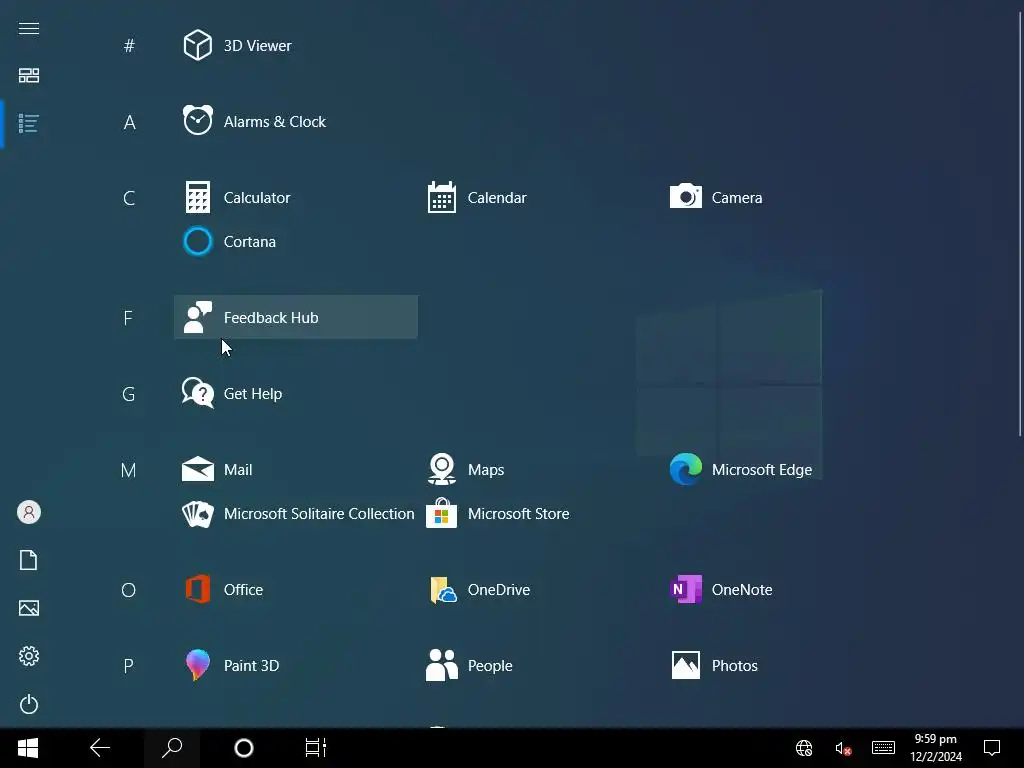The height and width of the screenshot is (768, 1024).
Task: Click the letter C section header
Action: [x=129, y=198]
